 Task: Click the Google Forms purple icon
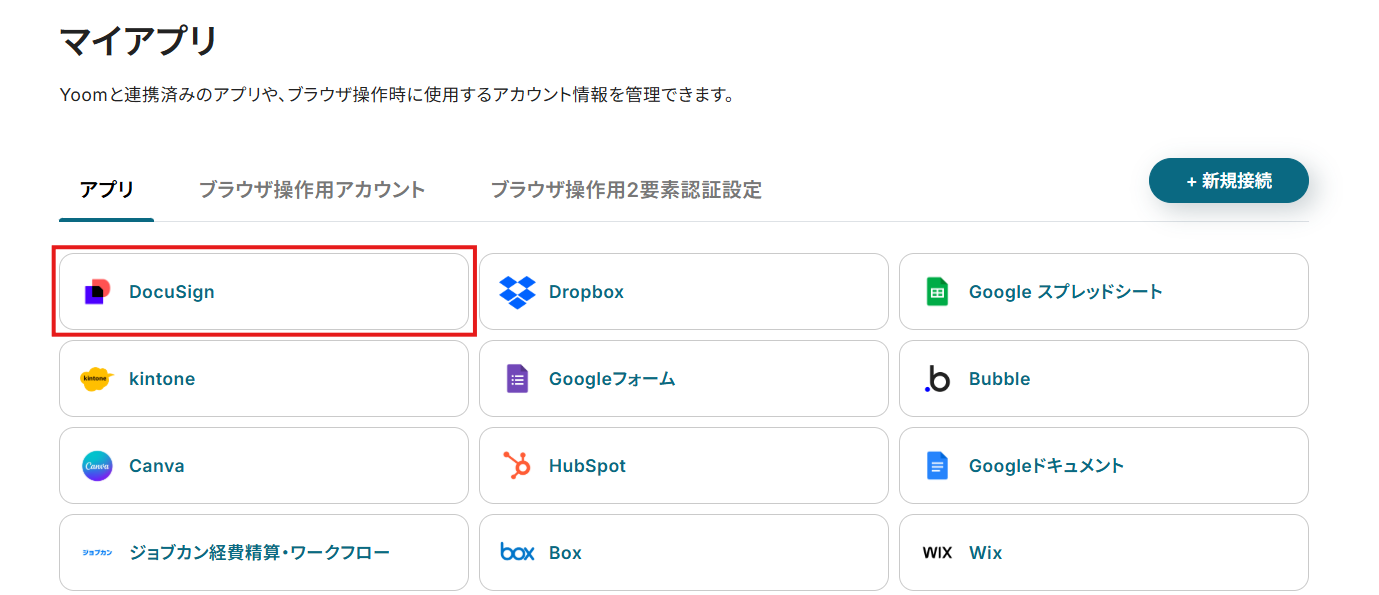point(517,379)
